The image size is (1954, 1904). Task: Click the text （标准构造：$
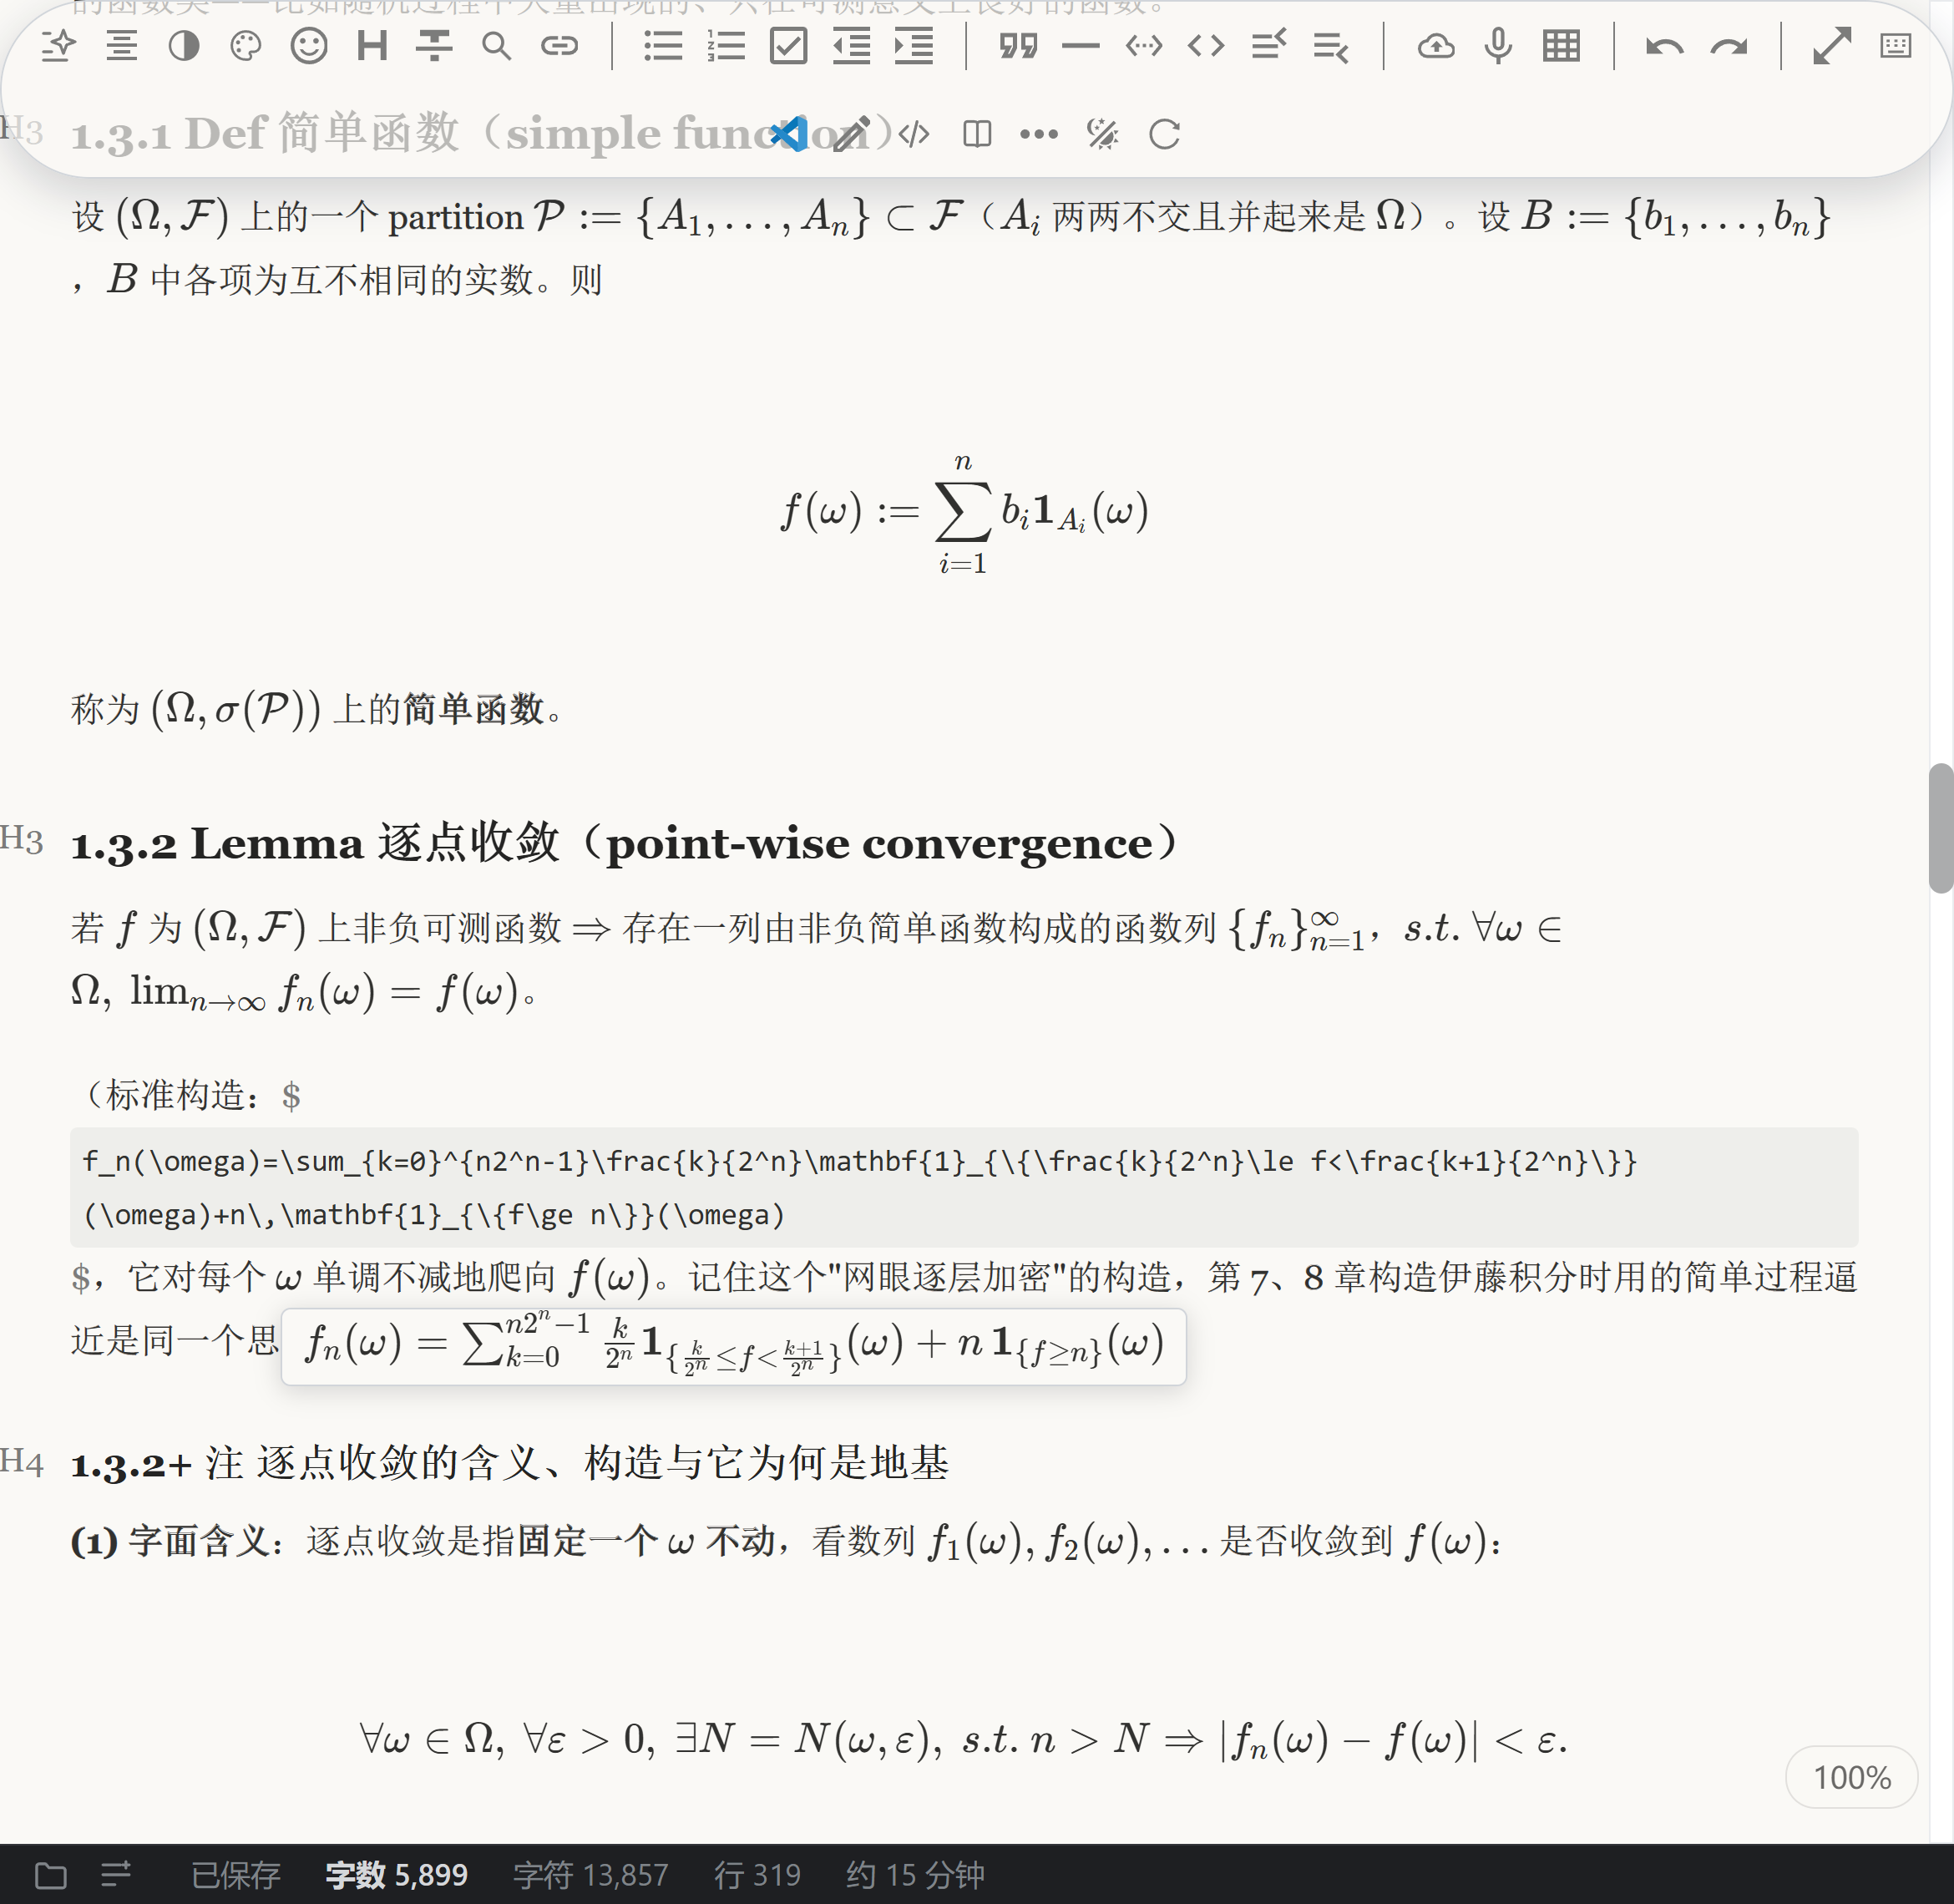tap(188, 1095)
